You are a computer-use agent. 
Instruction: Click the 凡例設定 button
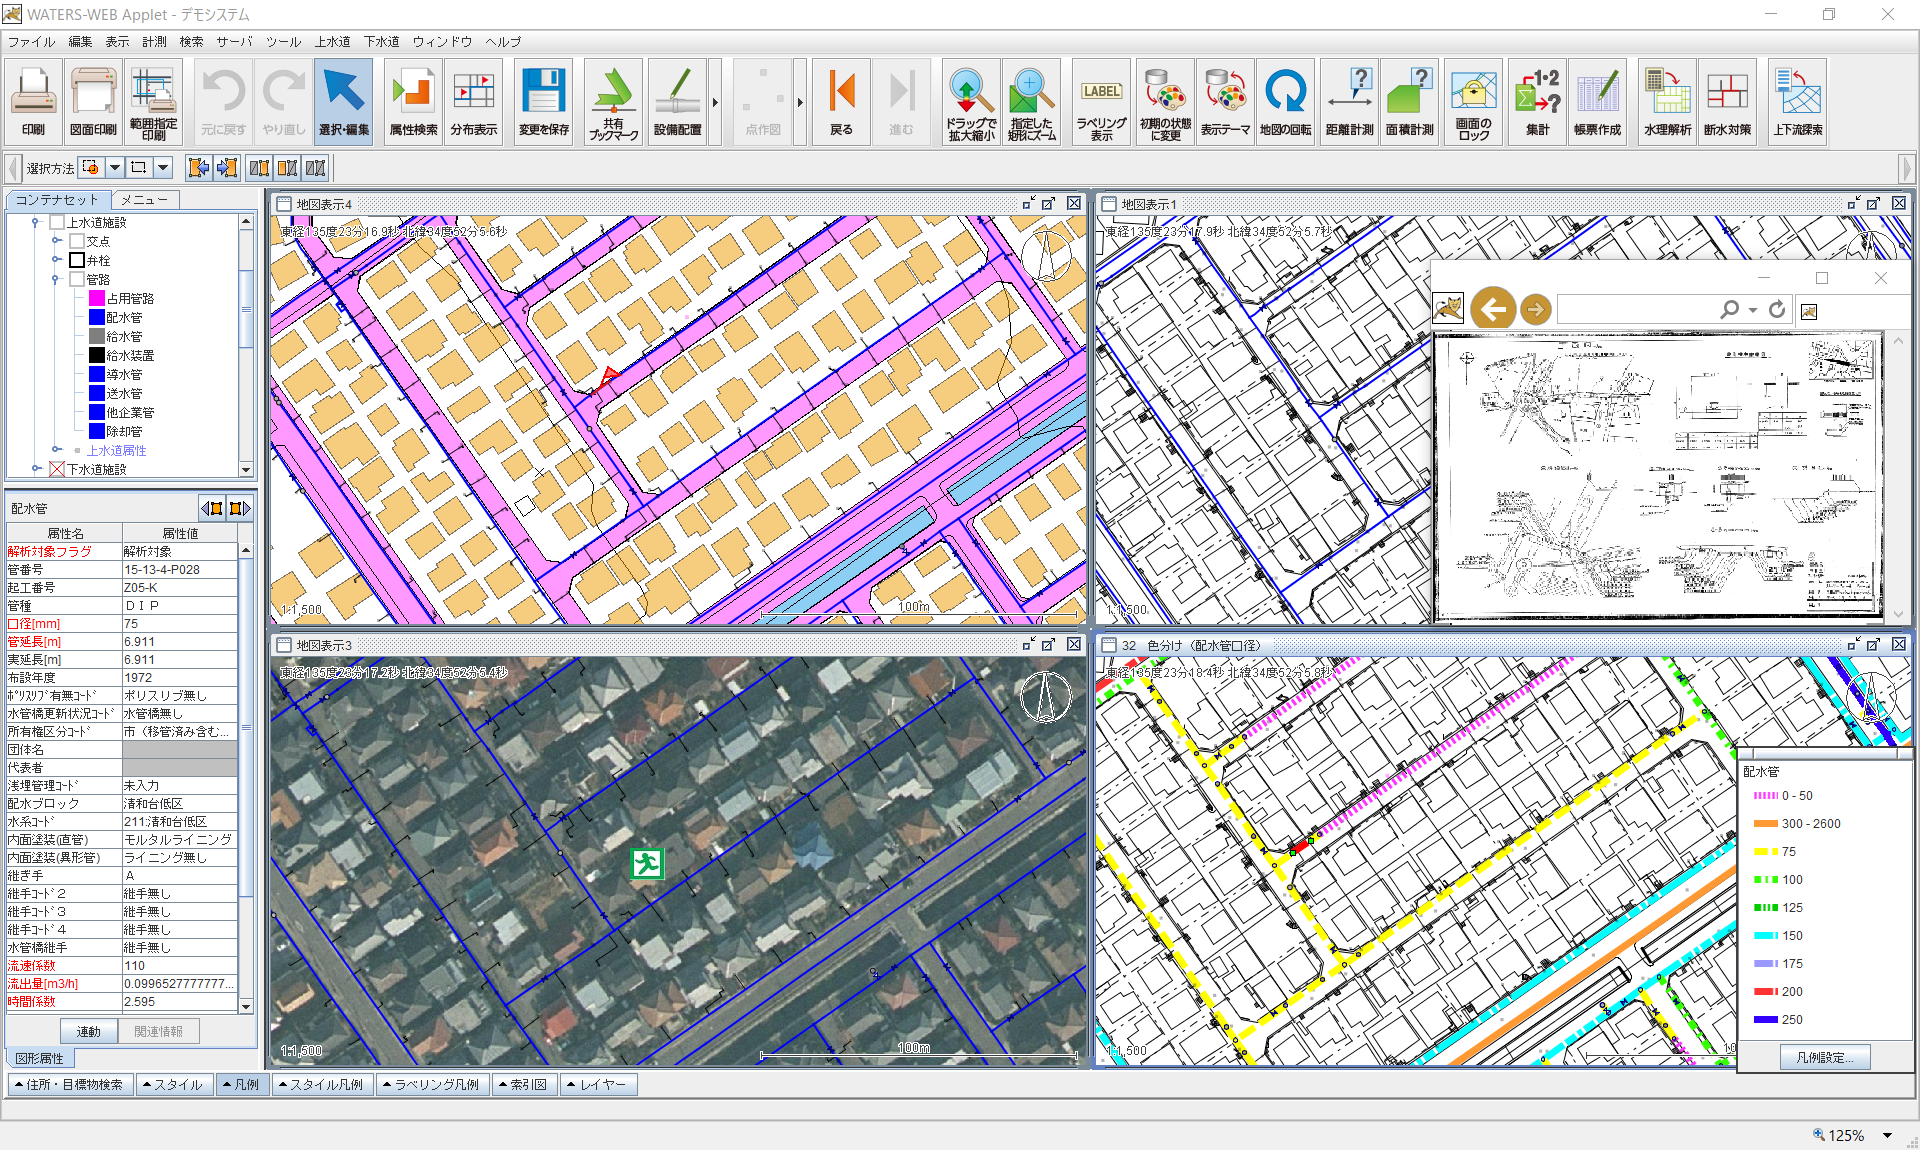(x=1824, y=1057)
